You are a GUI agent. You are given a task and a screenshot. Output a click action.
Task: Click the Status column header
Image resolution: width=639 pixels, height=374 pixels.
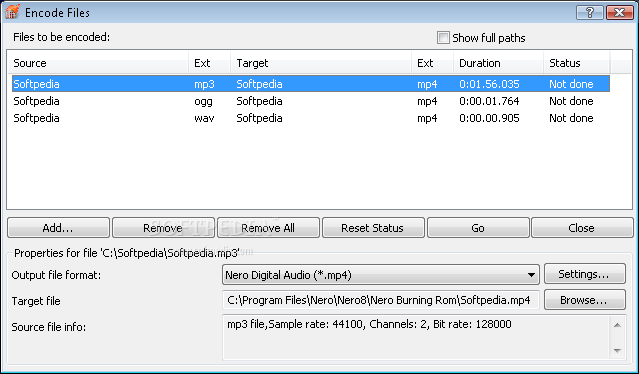(x=576, y=63)
